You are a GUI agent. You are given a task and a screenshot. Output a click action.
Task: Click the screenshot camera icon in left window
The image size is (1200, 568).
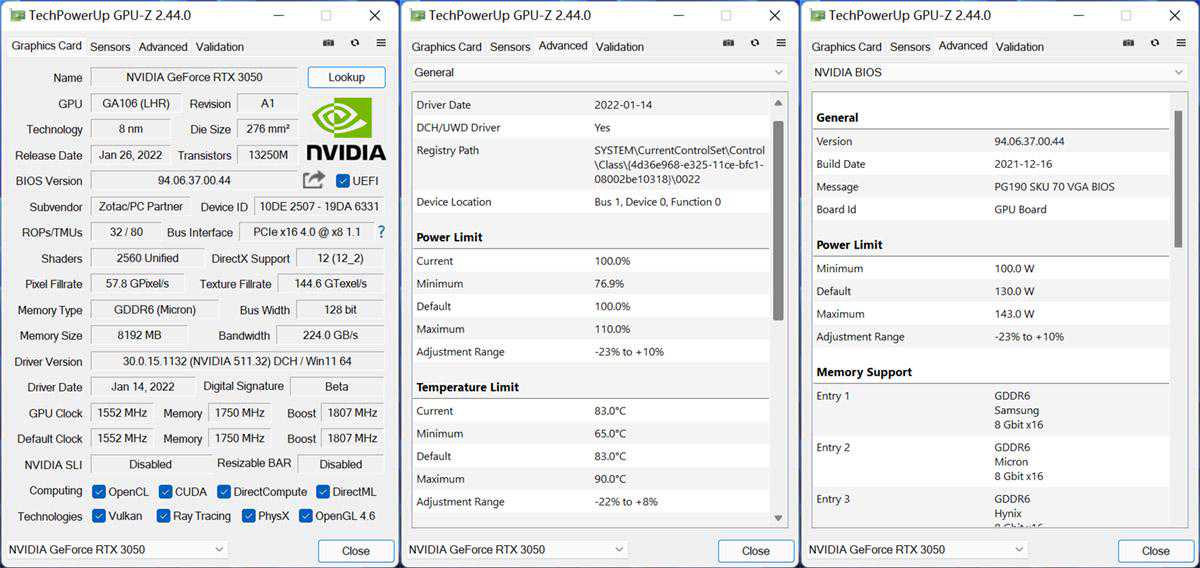click(x=328, y=44)
